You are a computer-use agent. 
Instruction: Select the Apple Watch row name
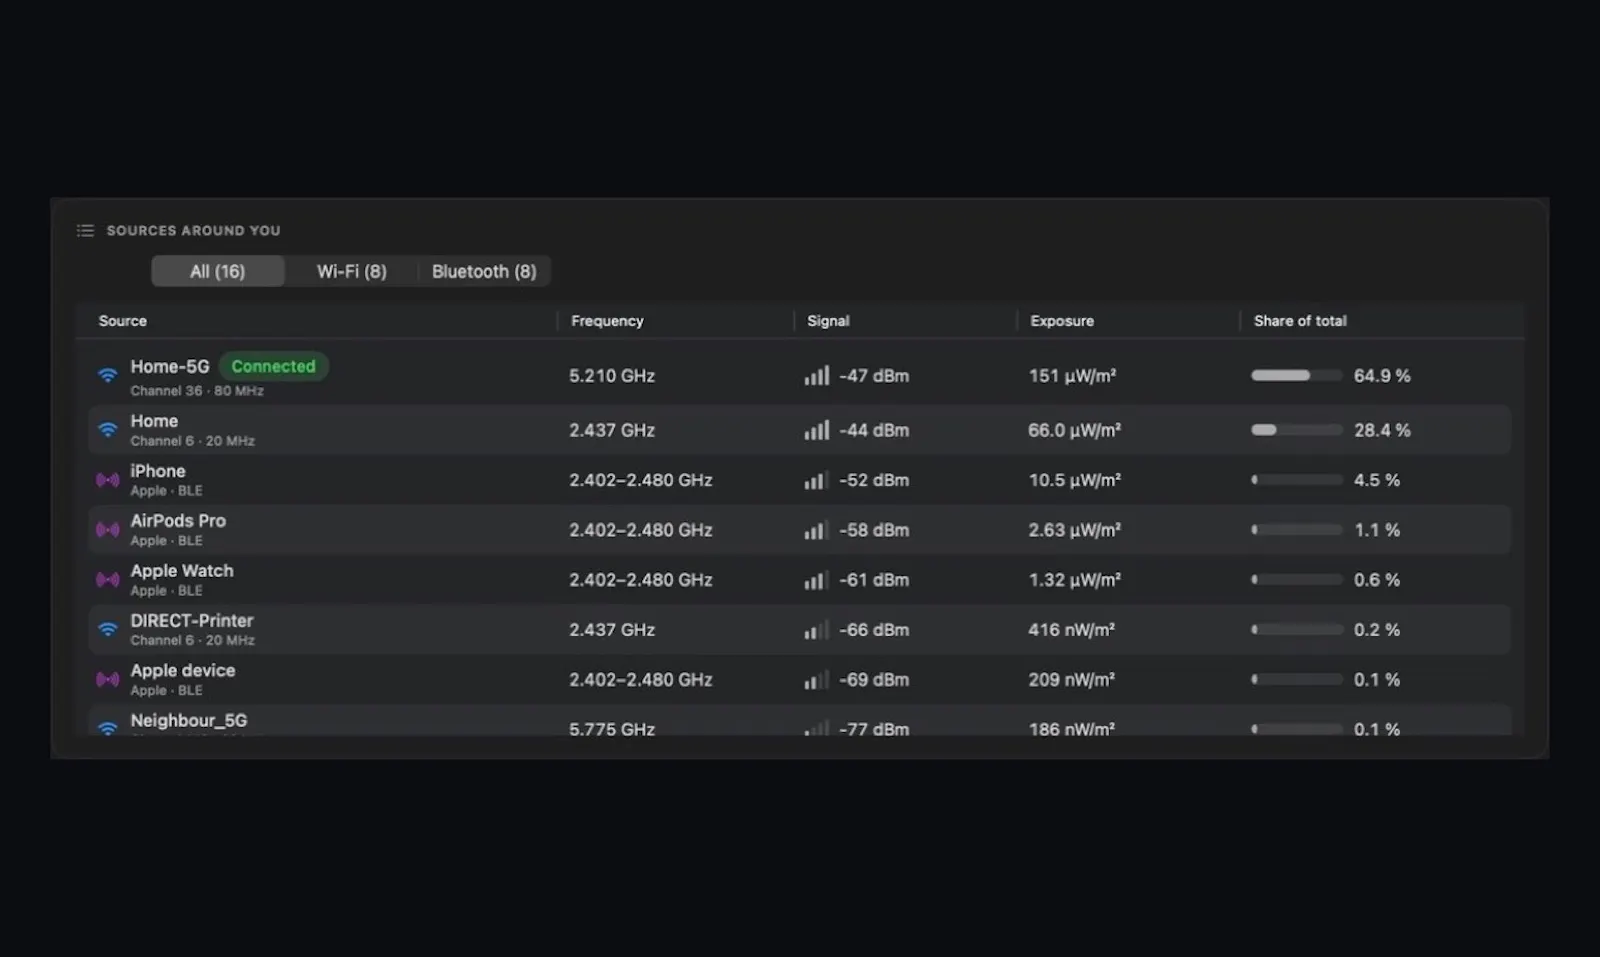(x=182, y=570)
